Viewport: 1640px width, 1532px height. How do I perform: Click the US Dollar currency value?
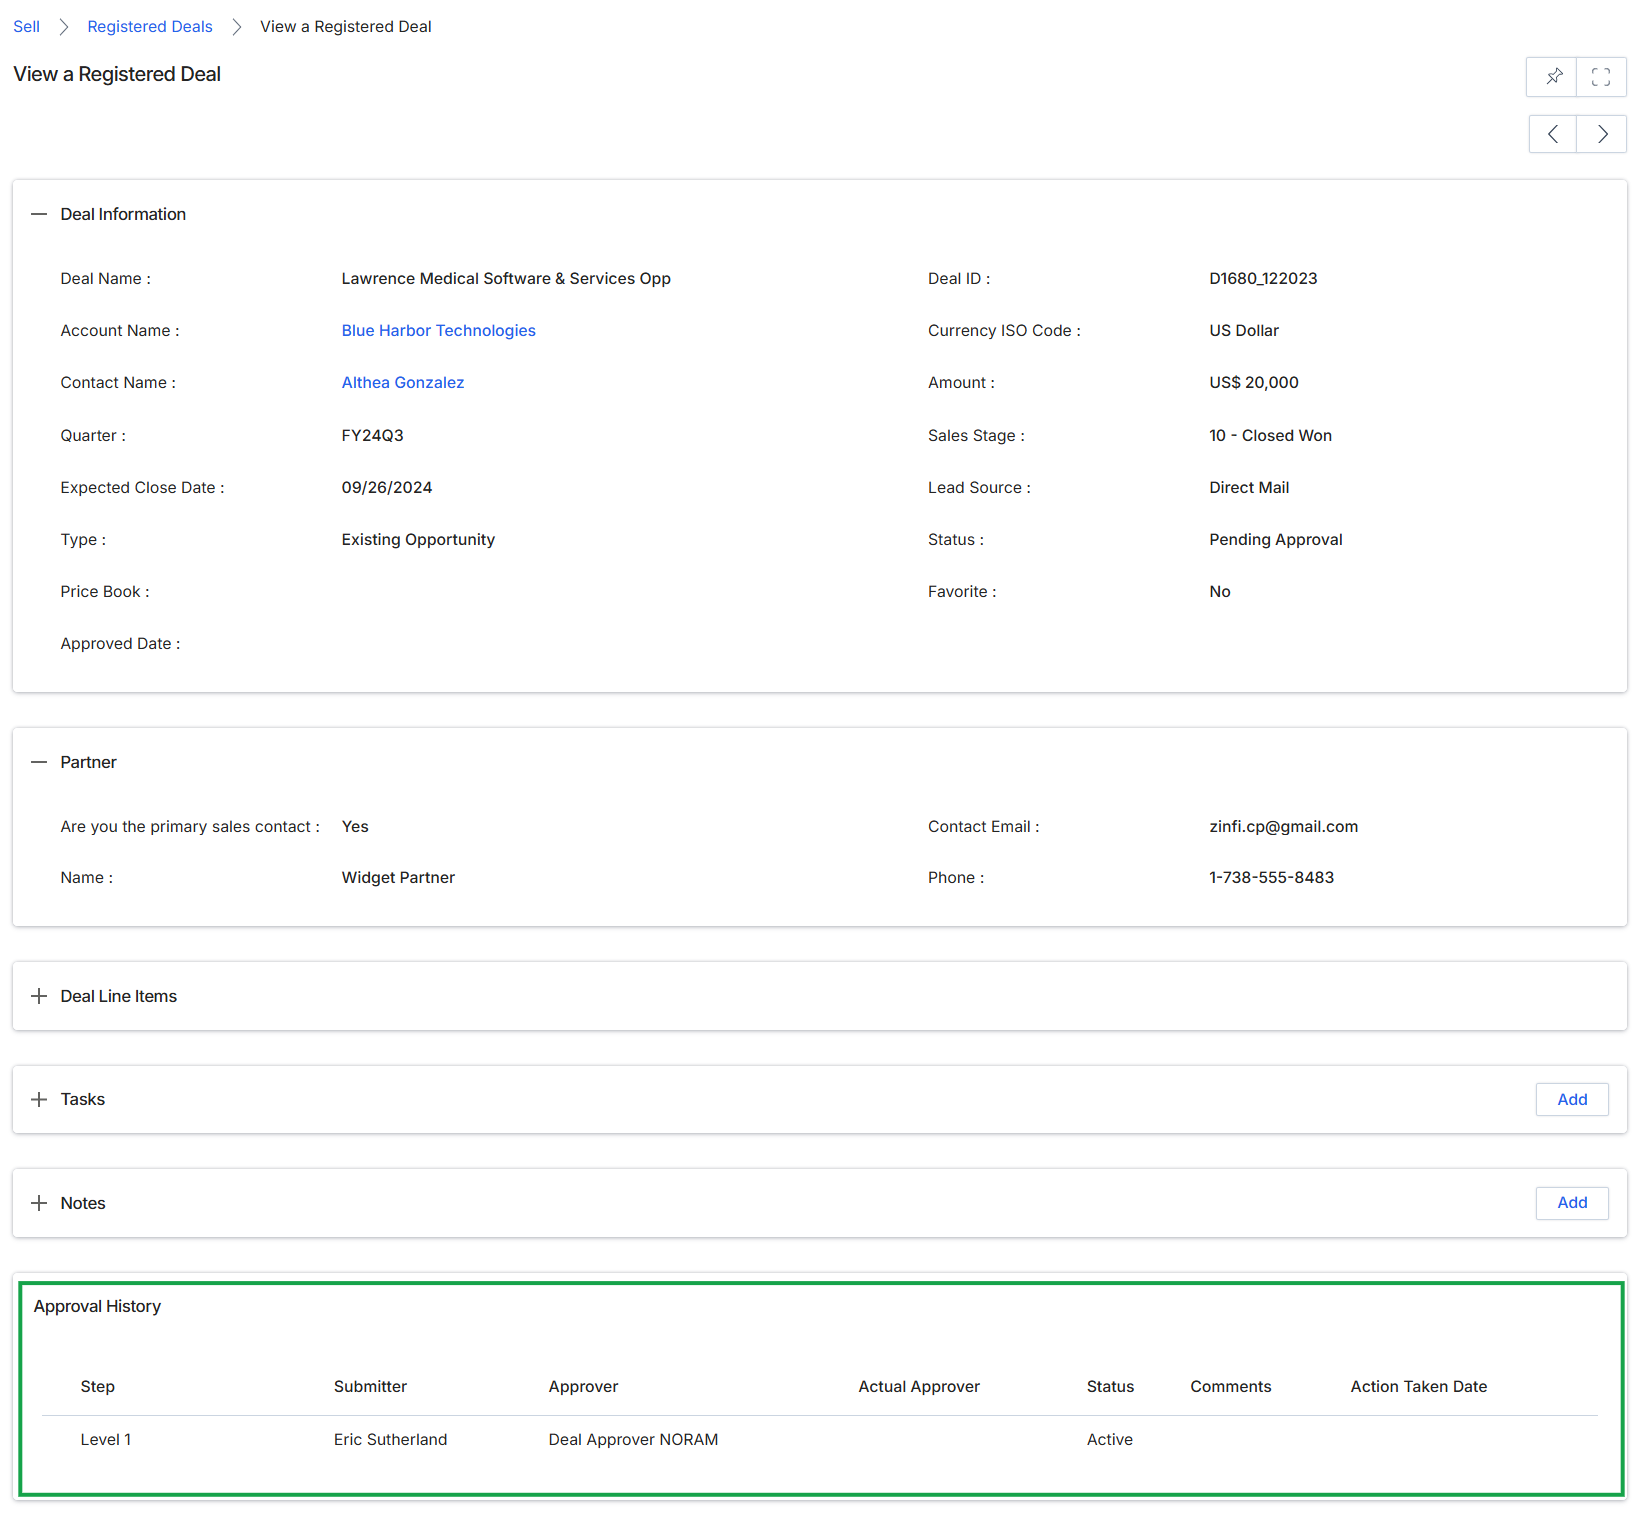coord(1244,331)
